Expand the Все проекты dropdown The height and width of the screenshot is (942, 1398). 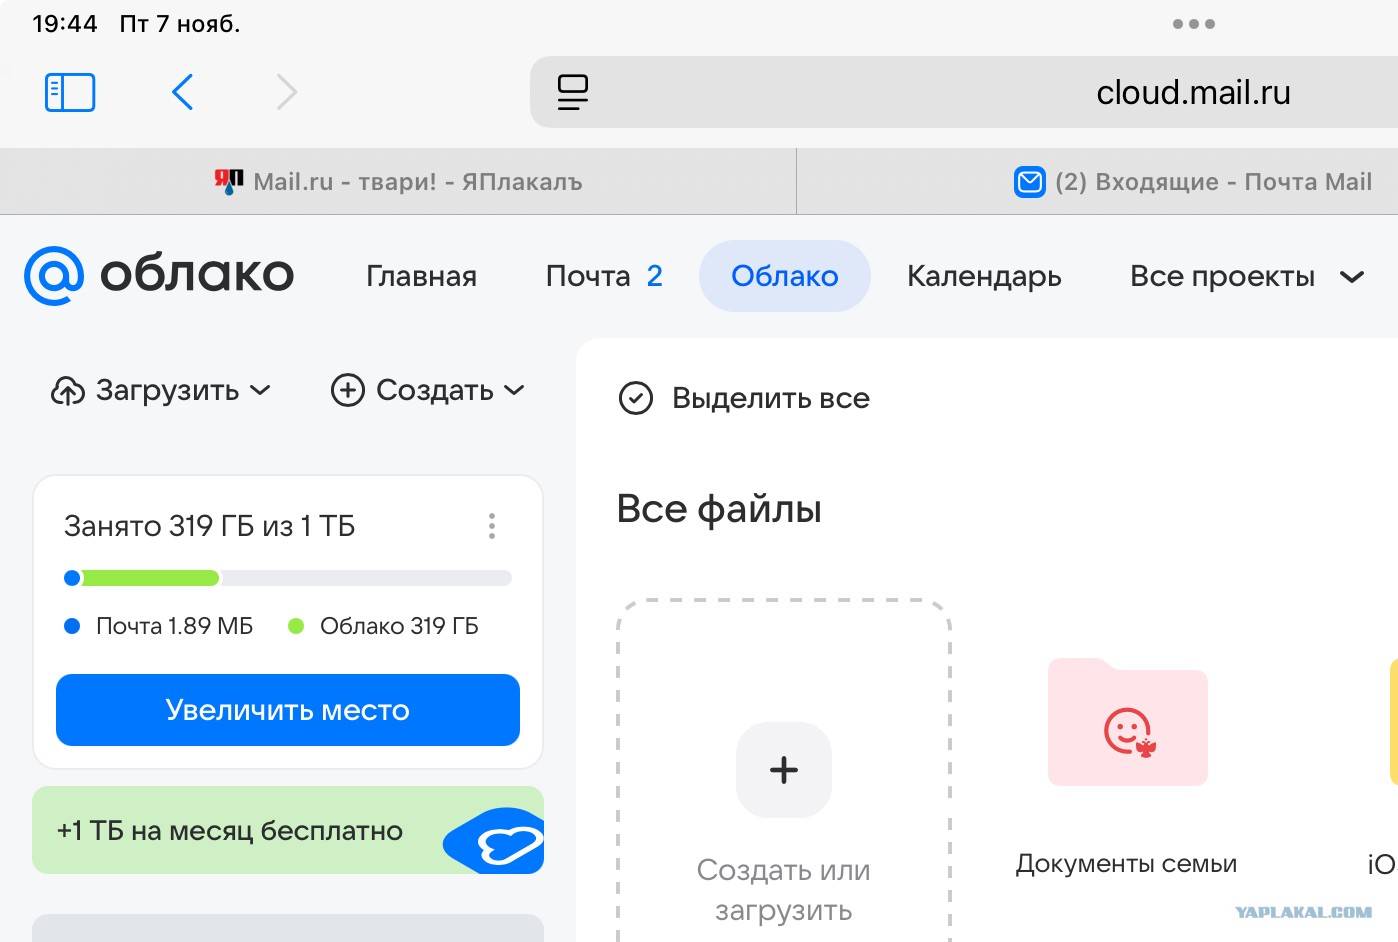point(1247,276)
